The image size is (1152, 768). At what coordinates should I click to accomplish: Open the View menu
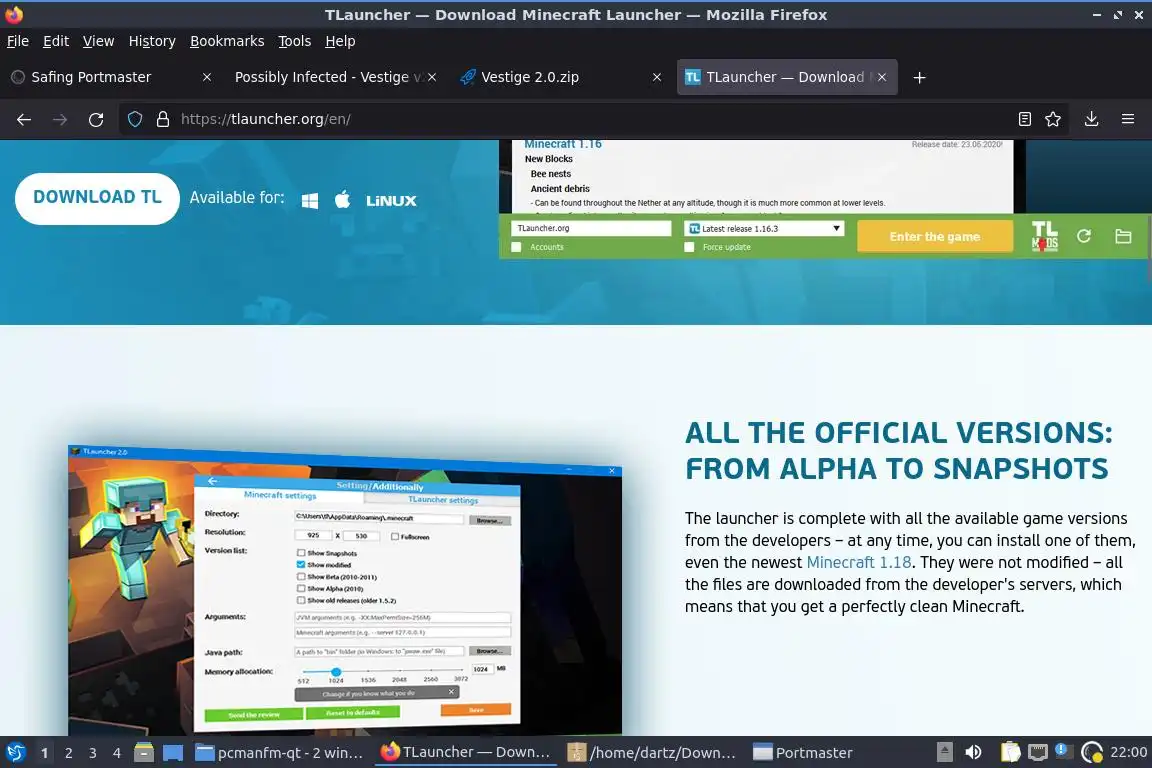(x=98, y=41)
